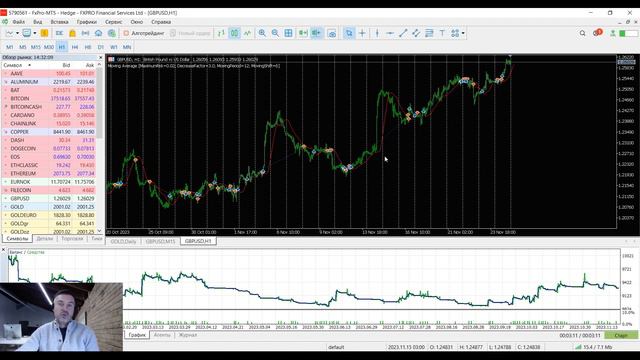Select the M1 timeframe
The width and height of the screenshot is (640, 360).
click(x=10, y=47)
